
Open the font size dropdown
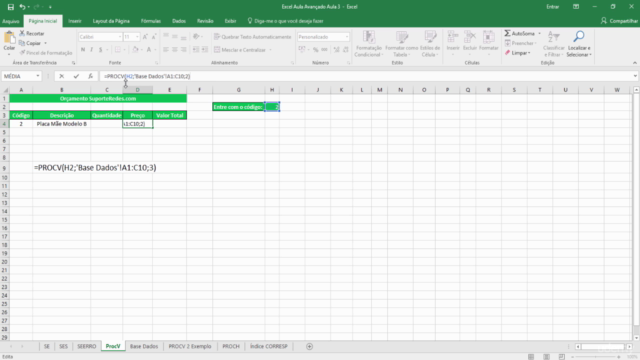pyautogui.click(x=137, y=37)
